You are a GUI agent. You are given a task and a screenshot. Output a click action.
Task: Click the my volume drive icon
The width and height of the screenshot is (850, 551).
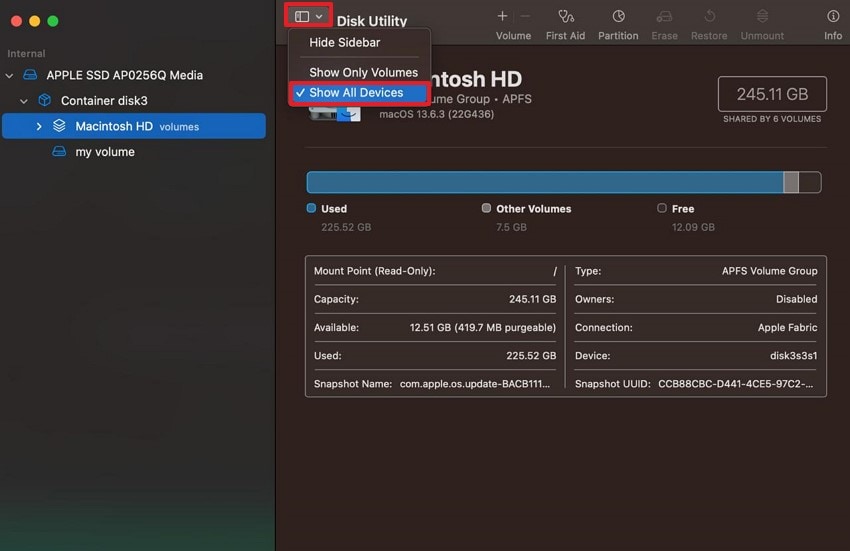coord(59,151)
